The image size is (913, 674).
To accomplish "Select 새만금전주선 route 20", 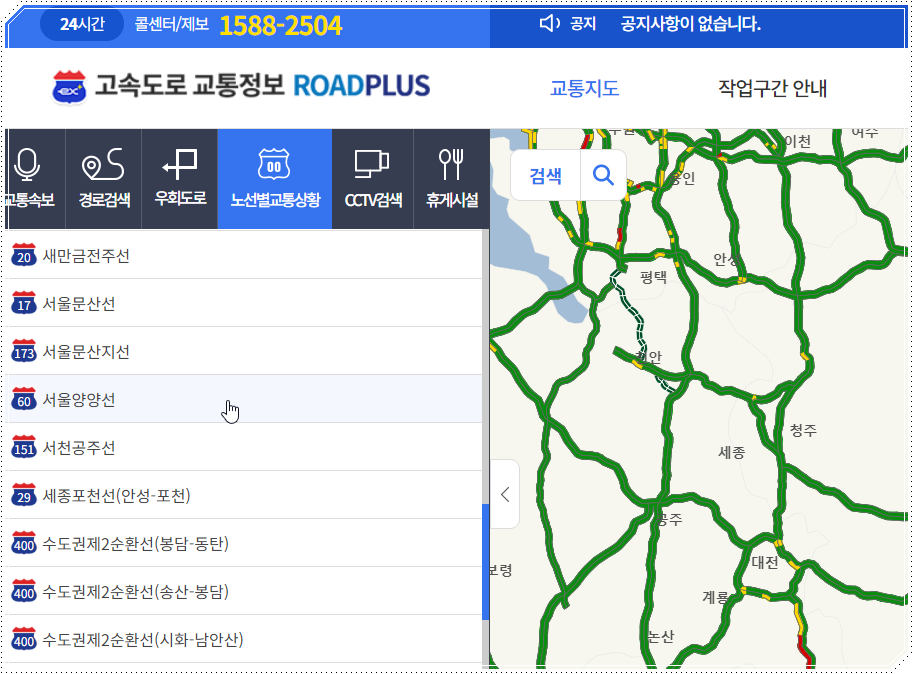I will pyautogui.click(x=86, y=256).
